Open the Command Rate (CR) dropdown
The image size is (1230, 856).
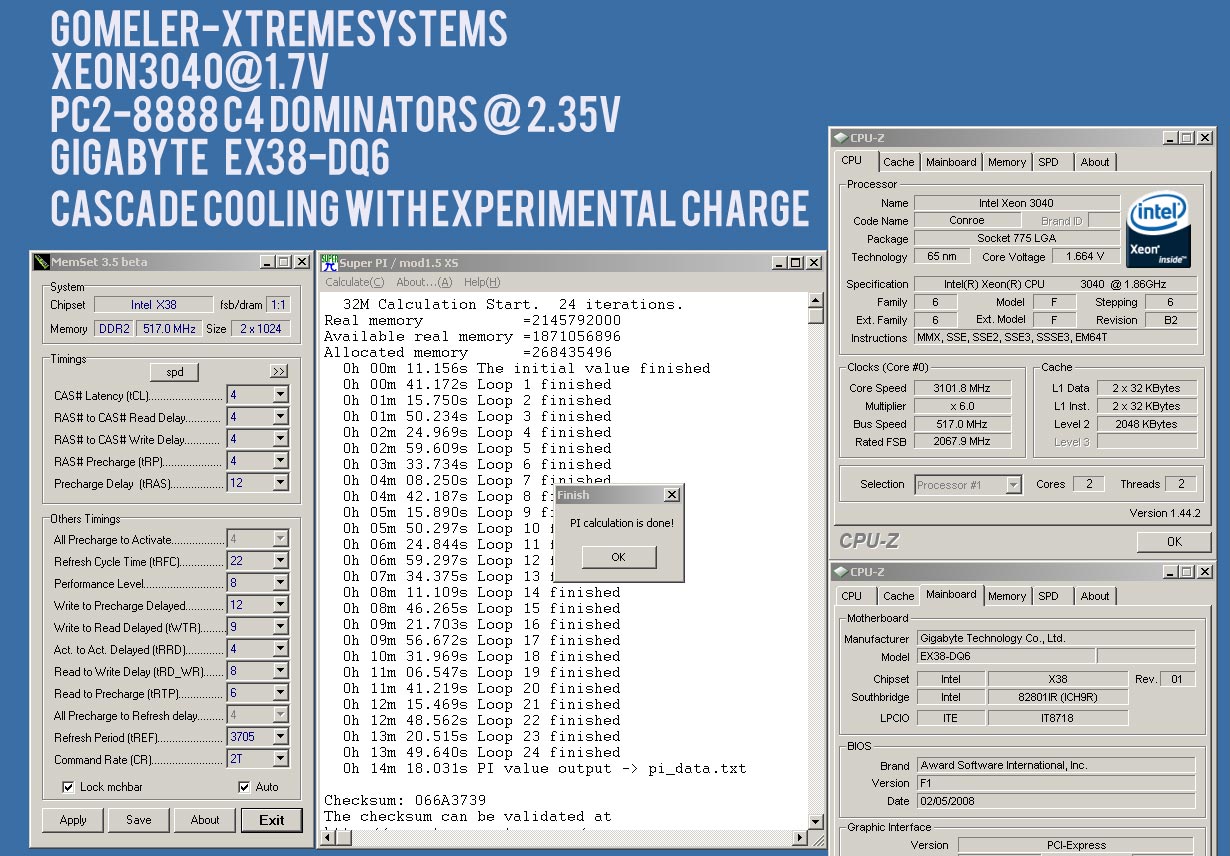(280, 759)
